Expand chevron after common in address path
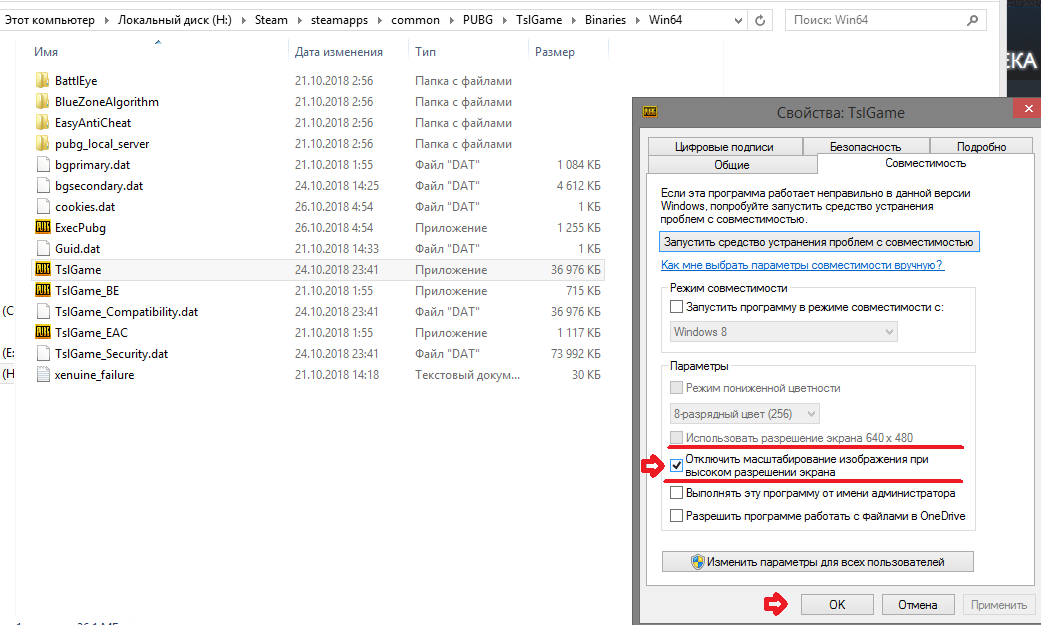The image size is (1041, 625). (x=451, y=20)
